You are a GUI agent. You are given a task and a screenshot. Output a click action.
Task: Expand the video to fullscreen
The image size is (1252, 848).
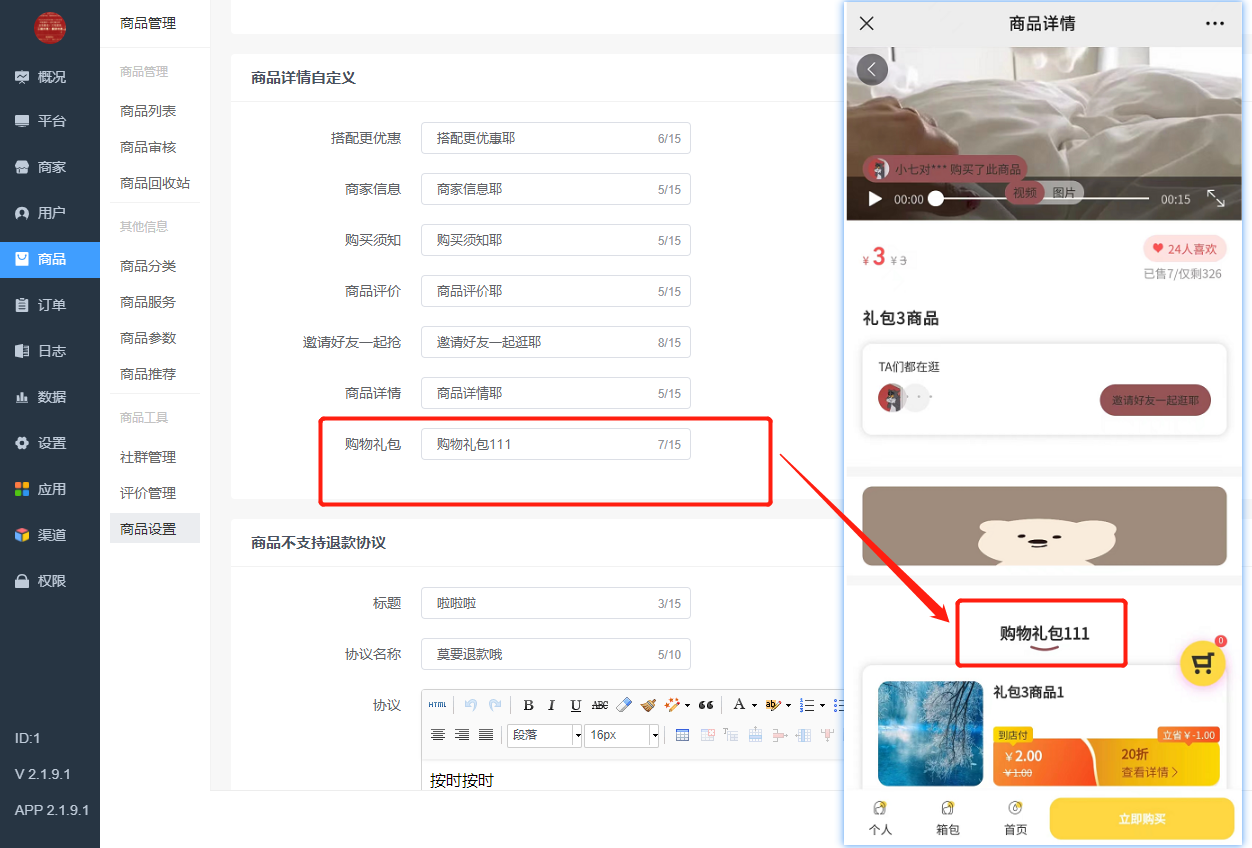1215,198
